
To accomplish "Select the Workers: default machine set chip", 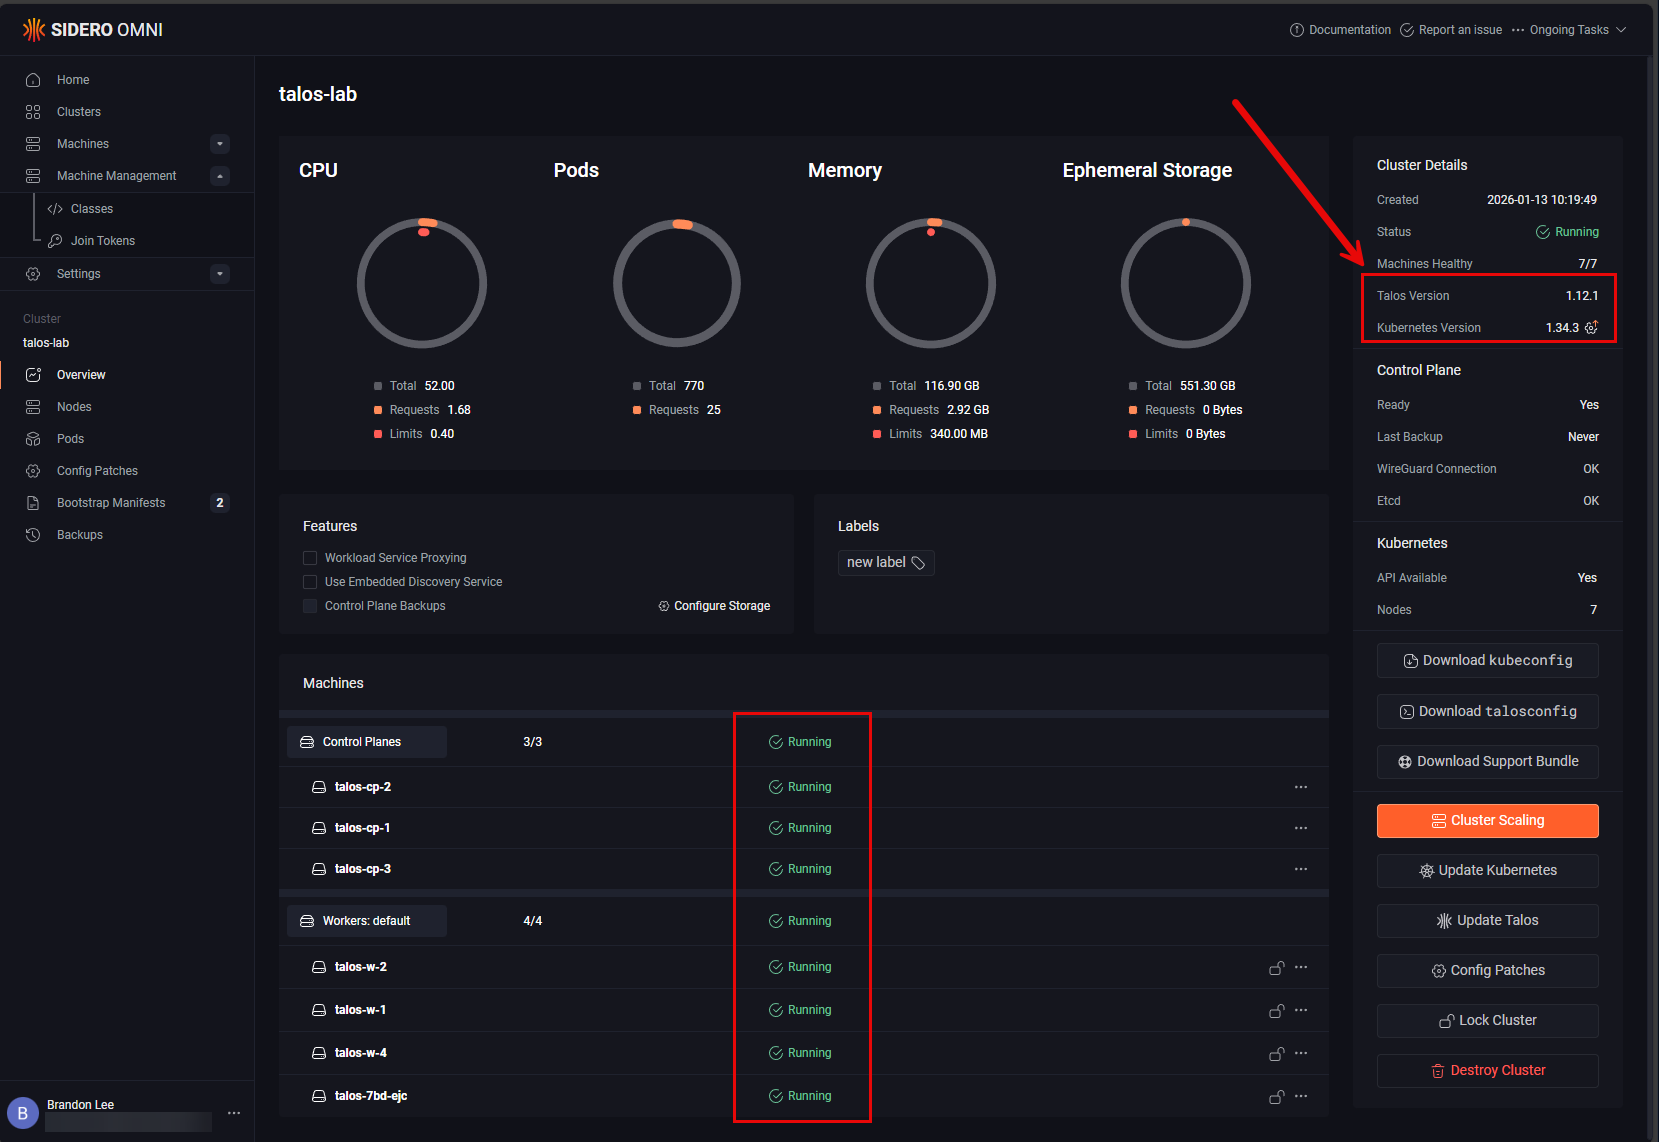I will [366, 921].
